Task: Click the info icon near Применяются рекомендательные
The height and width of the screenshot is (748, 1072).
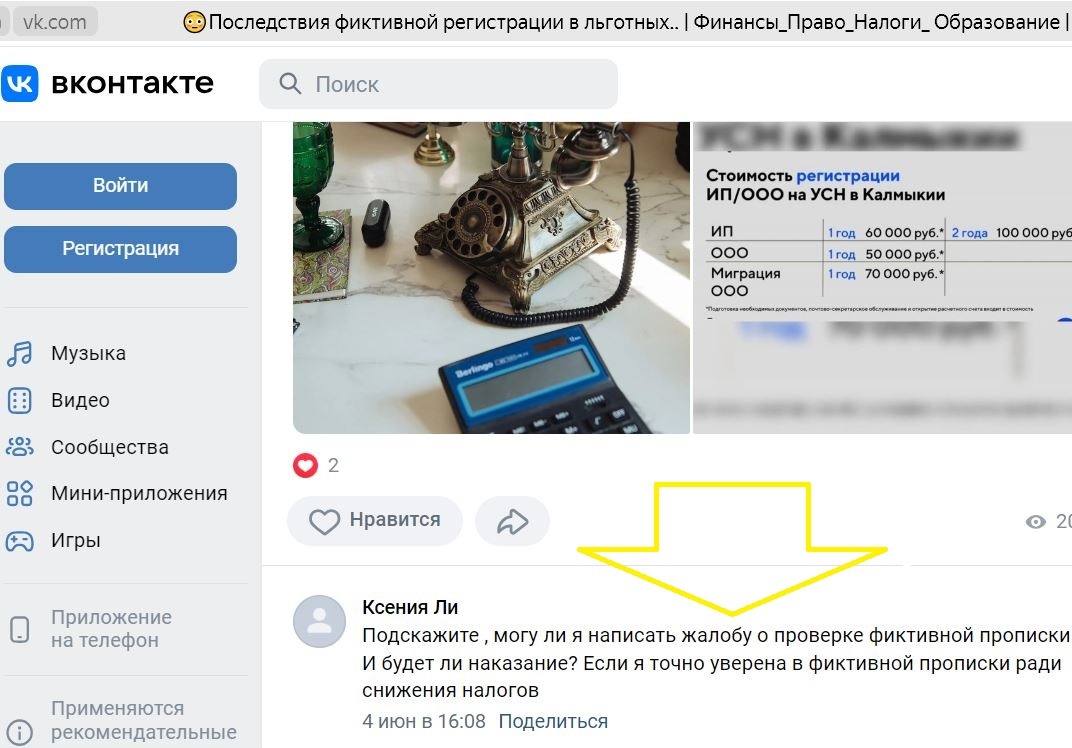Action: coord(19,732)
